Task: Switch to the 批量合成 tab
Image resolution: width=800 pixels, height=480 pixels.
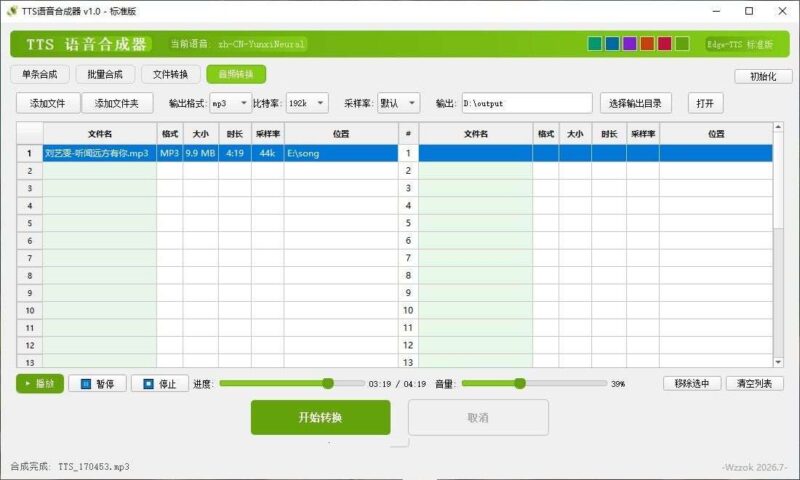Action: pyautogui.click(x=105, y=74)
